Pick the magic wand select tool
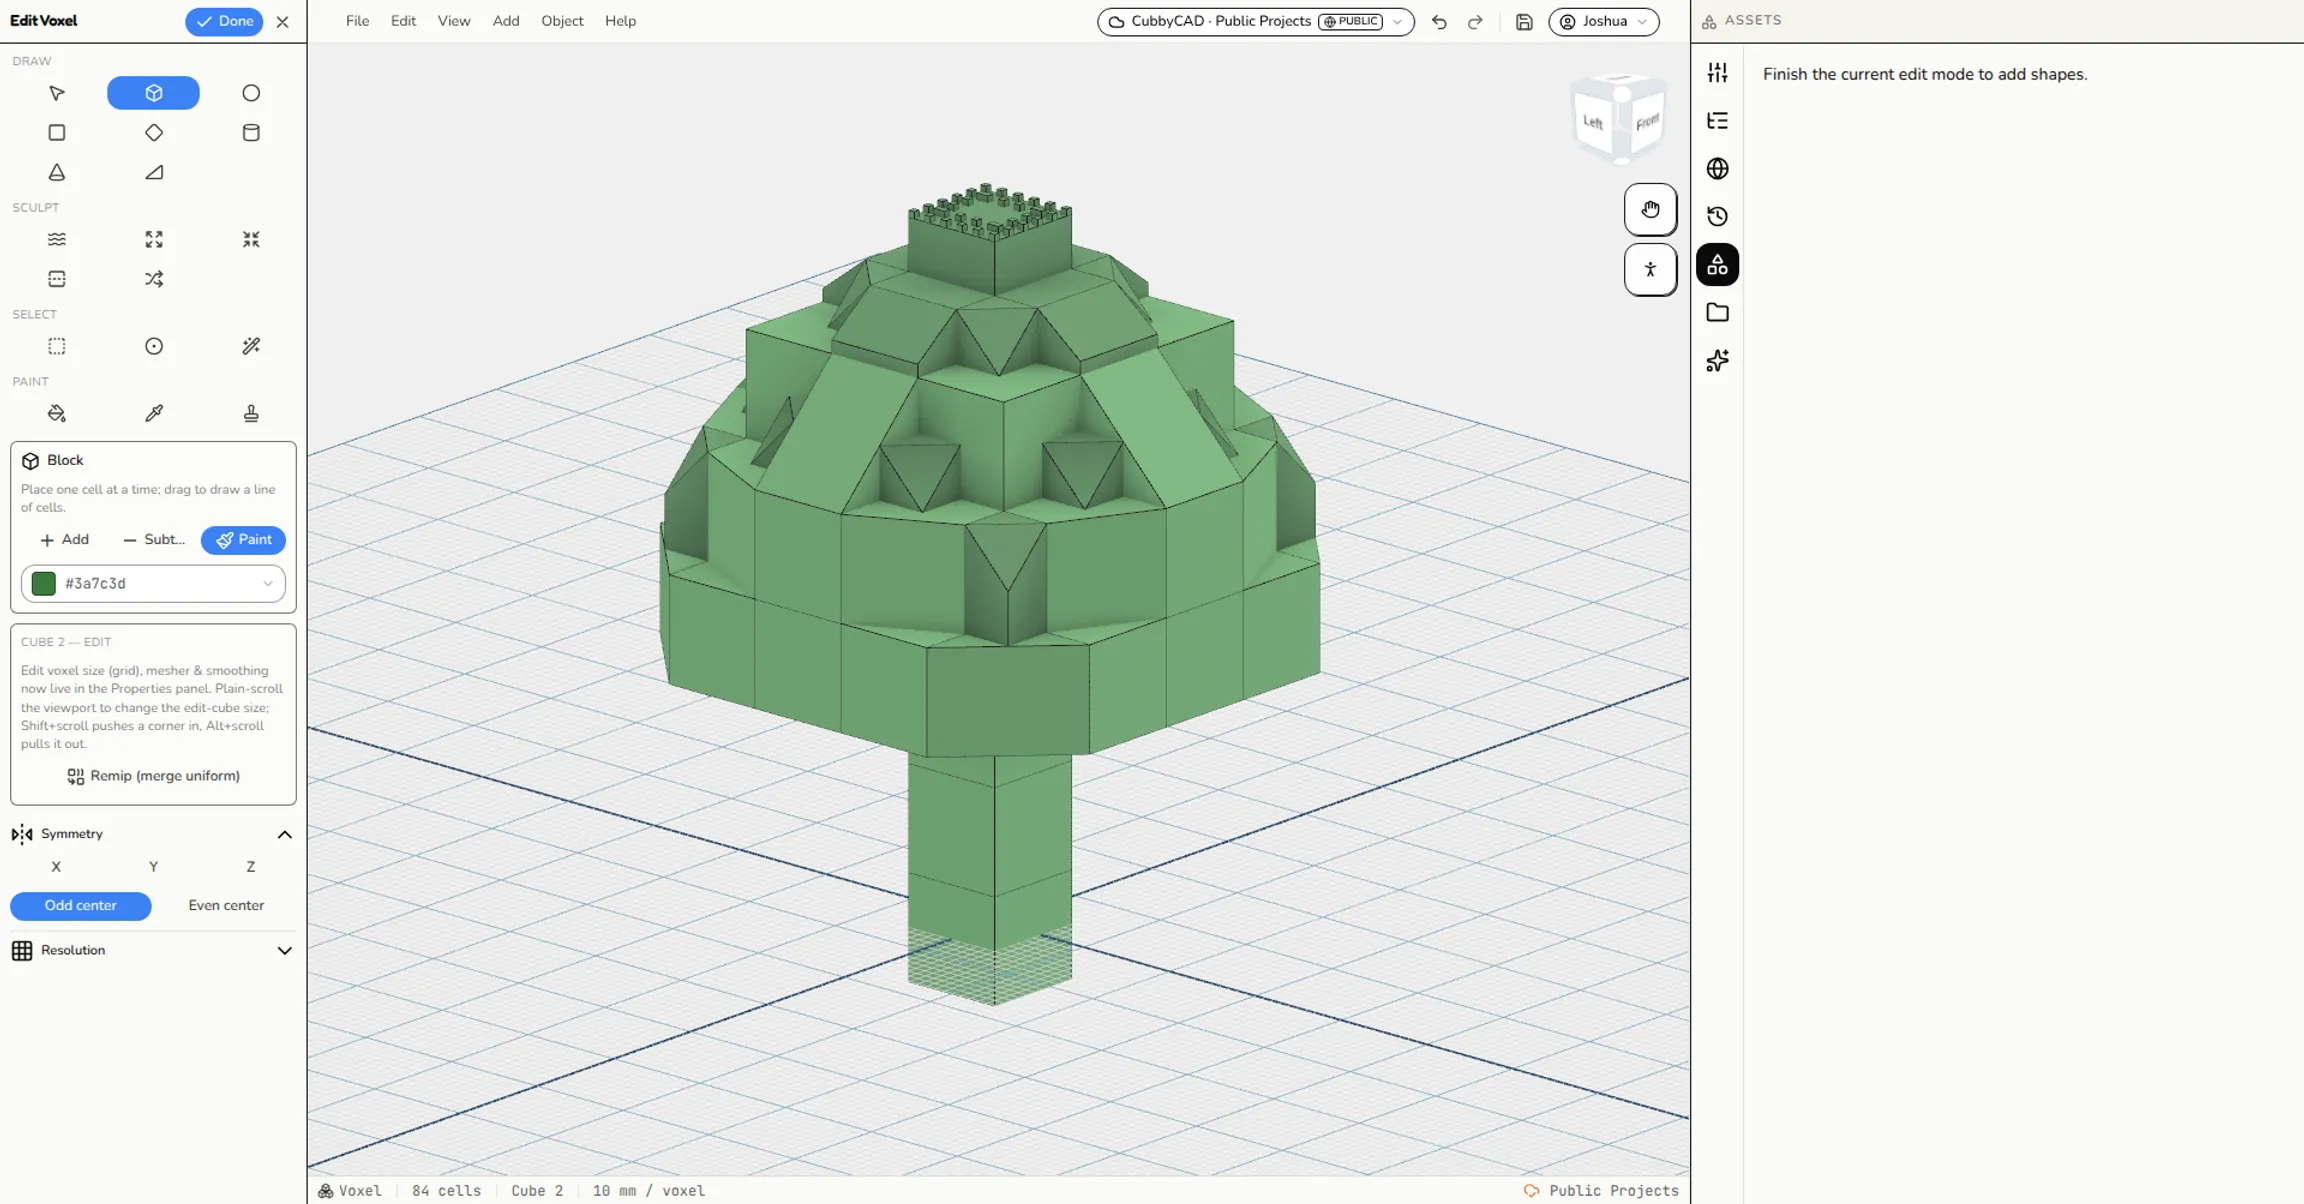The width and height of the screenshot is (2304, 1204). coord(251,346)
